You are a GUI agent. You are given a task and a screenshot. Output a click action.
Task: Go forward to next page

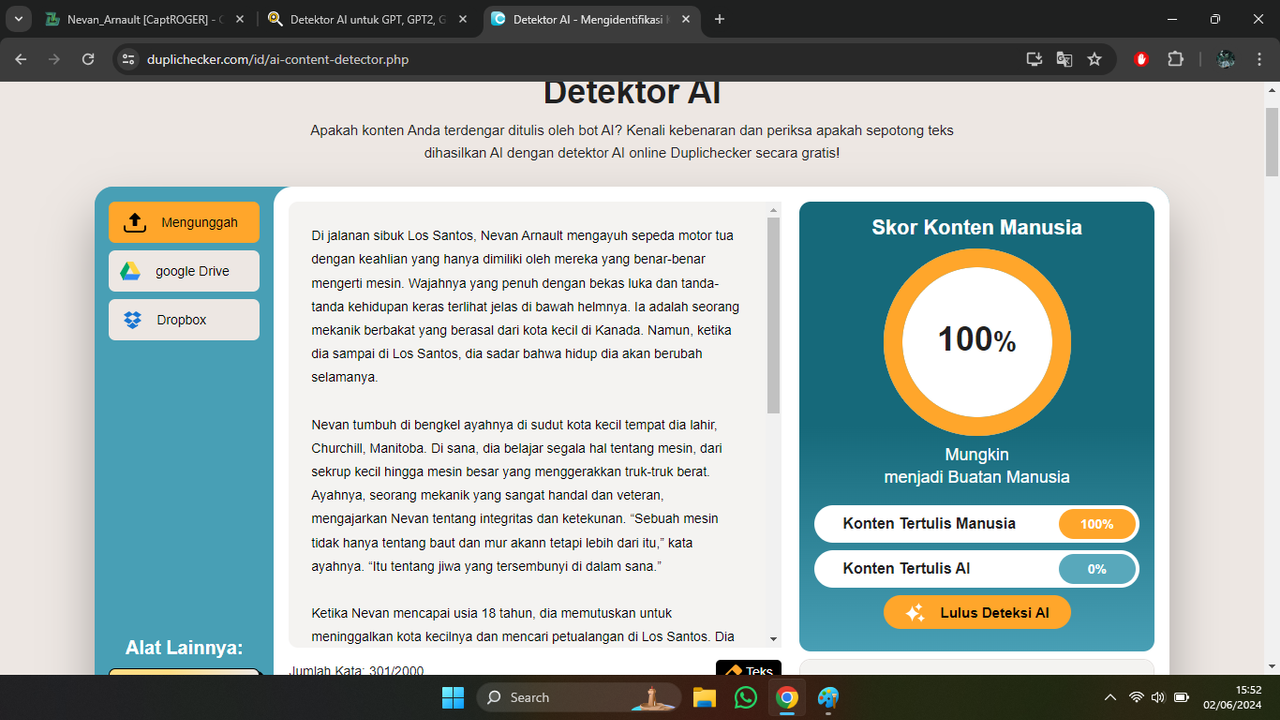(54, 59)
